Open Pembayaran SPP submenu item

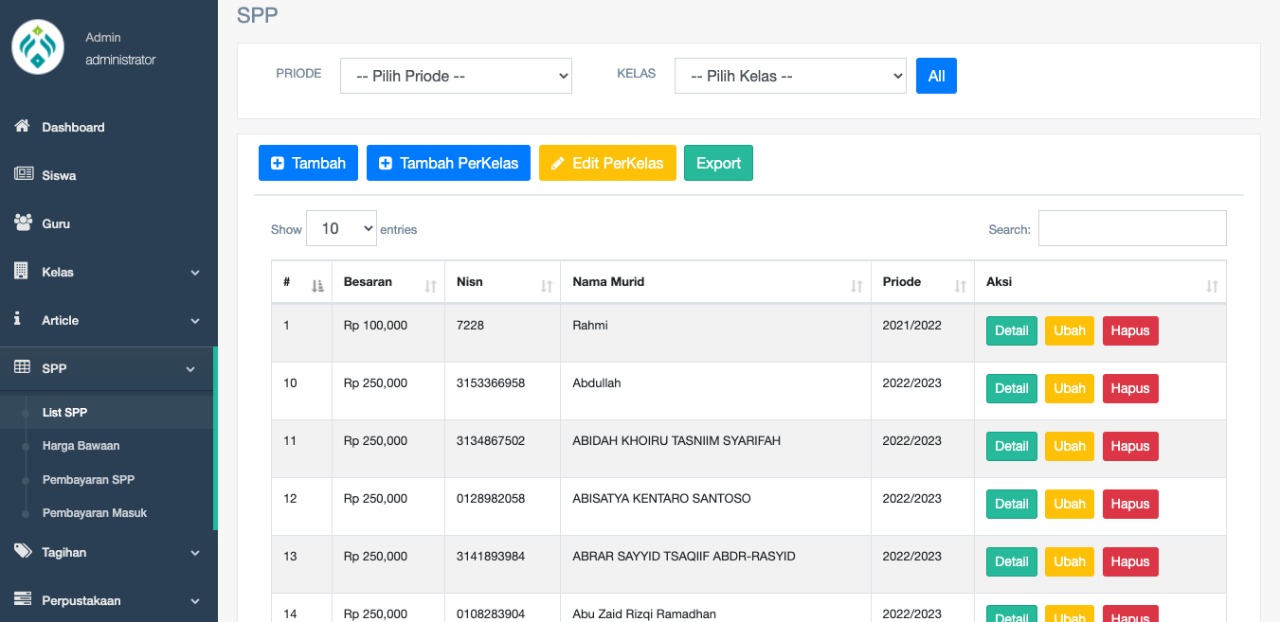click(x=88, y=480)
